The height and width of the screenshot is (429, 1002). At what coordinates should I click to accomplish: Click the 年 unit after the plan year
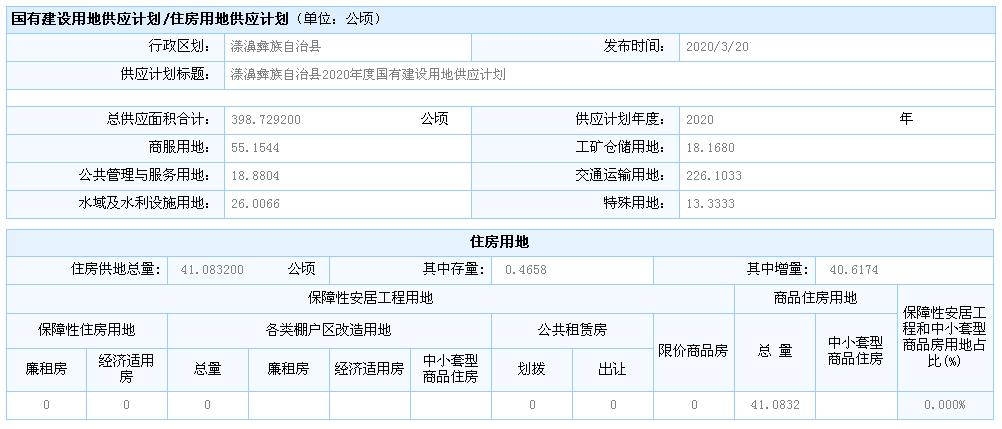[x=906, y=119]
